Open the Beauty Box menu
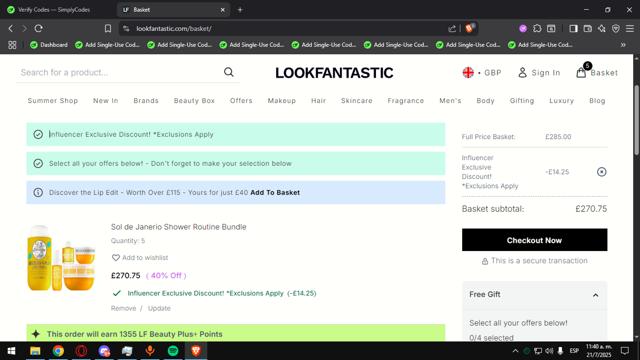The image size is (640, 360). (194, 100)
